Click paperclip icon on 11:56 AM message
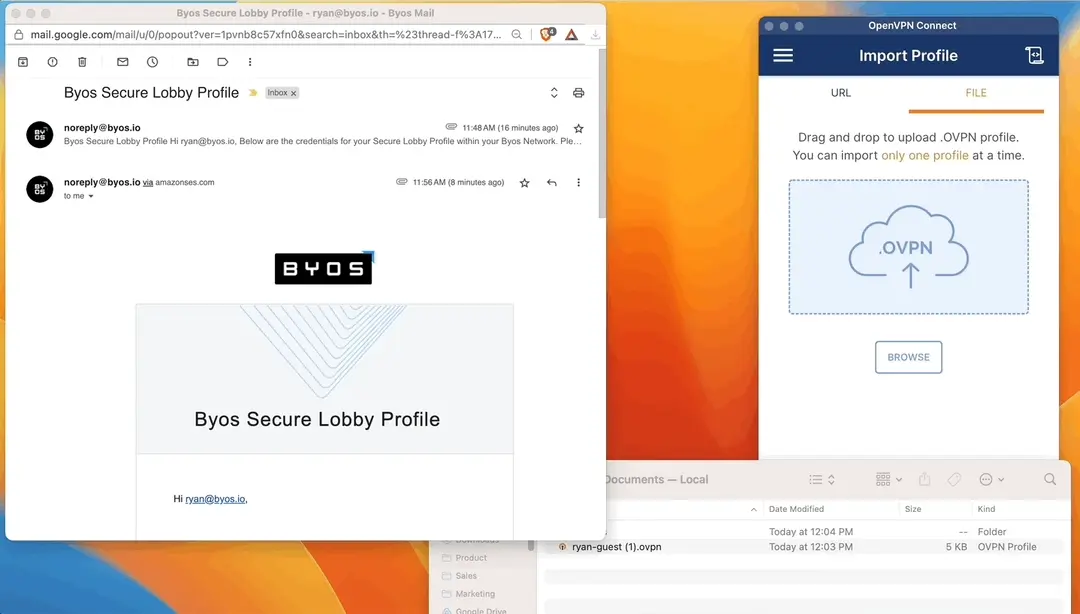This screenshot has width=1080, height=614. [402, 182]
